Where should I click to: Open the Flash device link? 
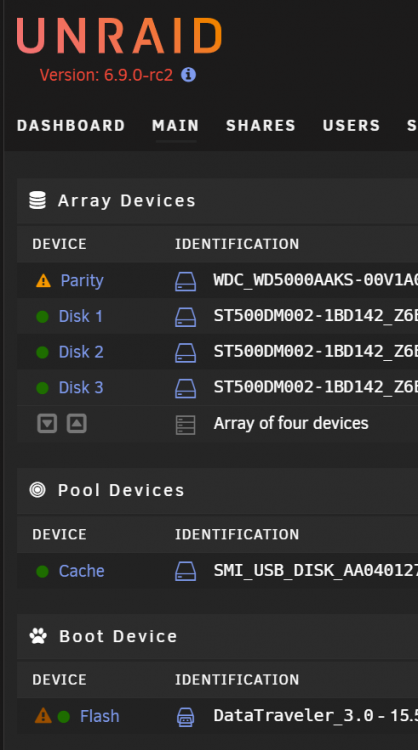pos(99,716)
